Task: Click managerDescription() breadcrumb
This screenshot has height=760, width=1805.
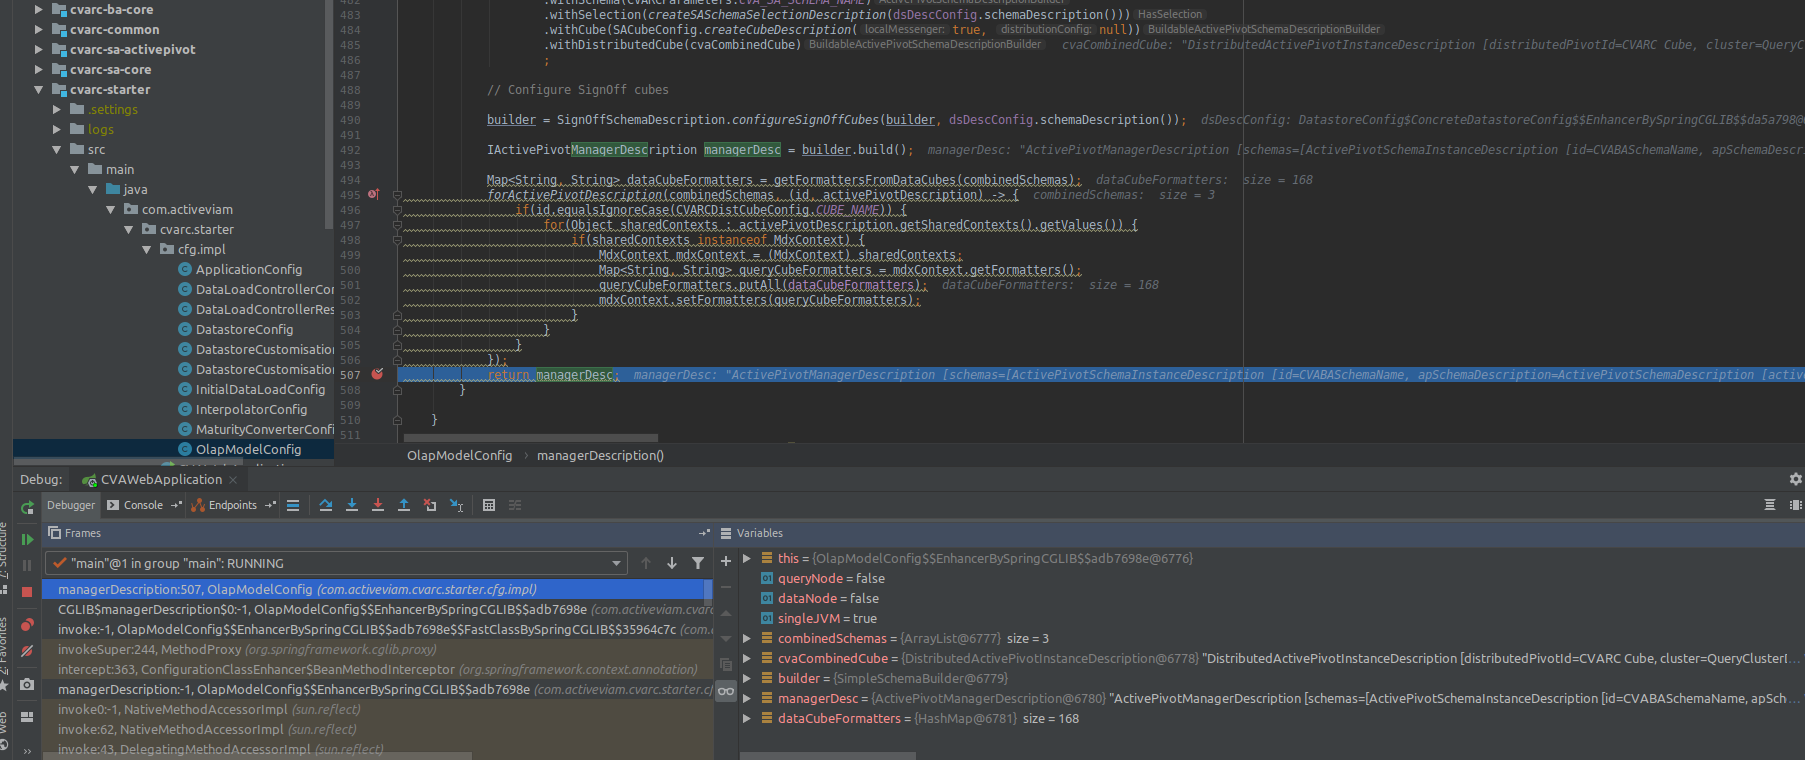Action: pos(600,455)
